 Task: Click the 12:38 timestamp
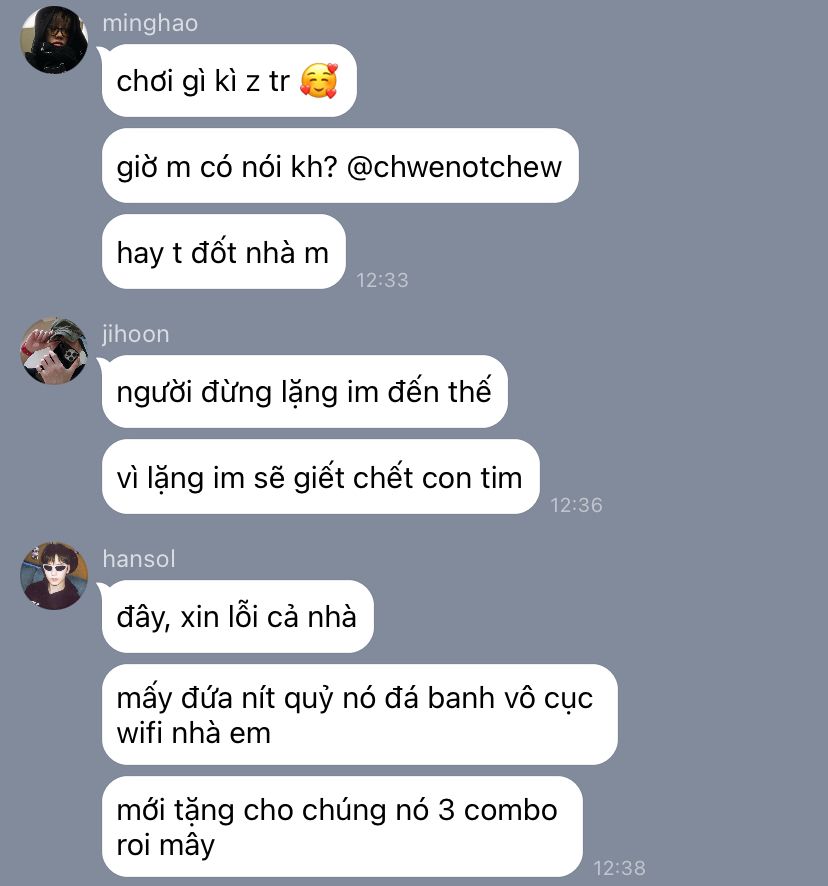(619, 867)
